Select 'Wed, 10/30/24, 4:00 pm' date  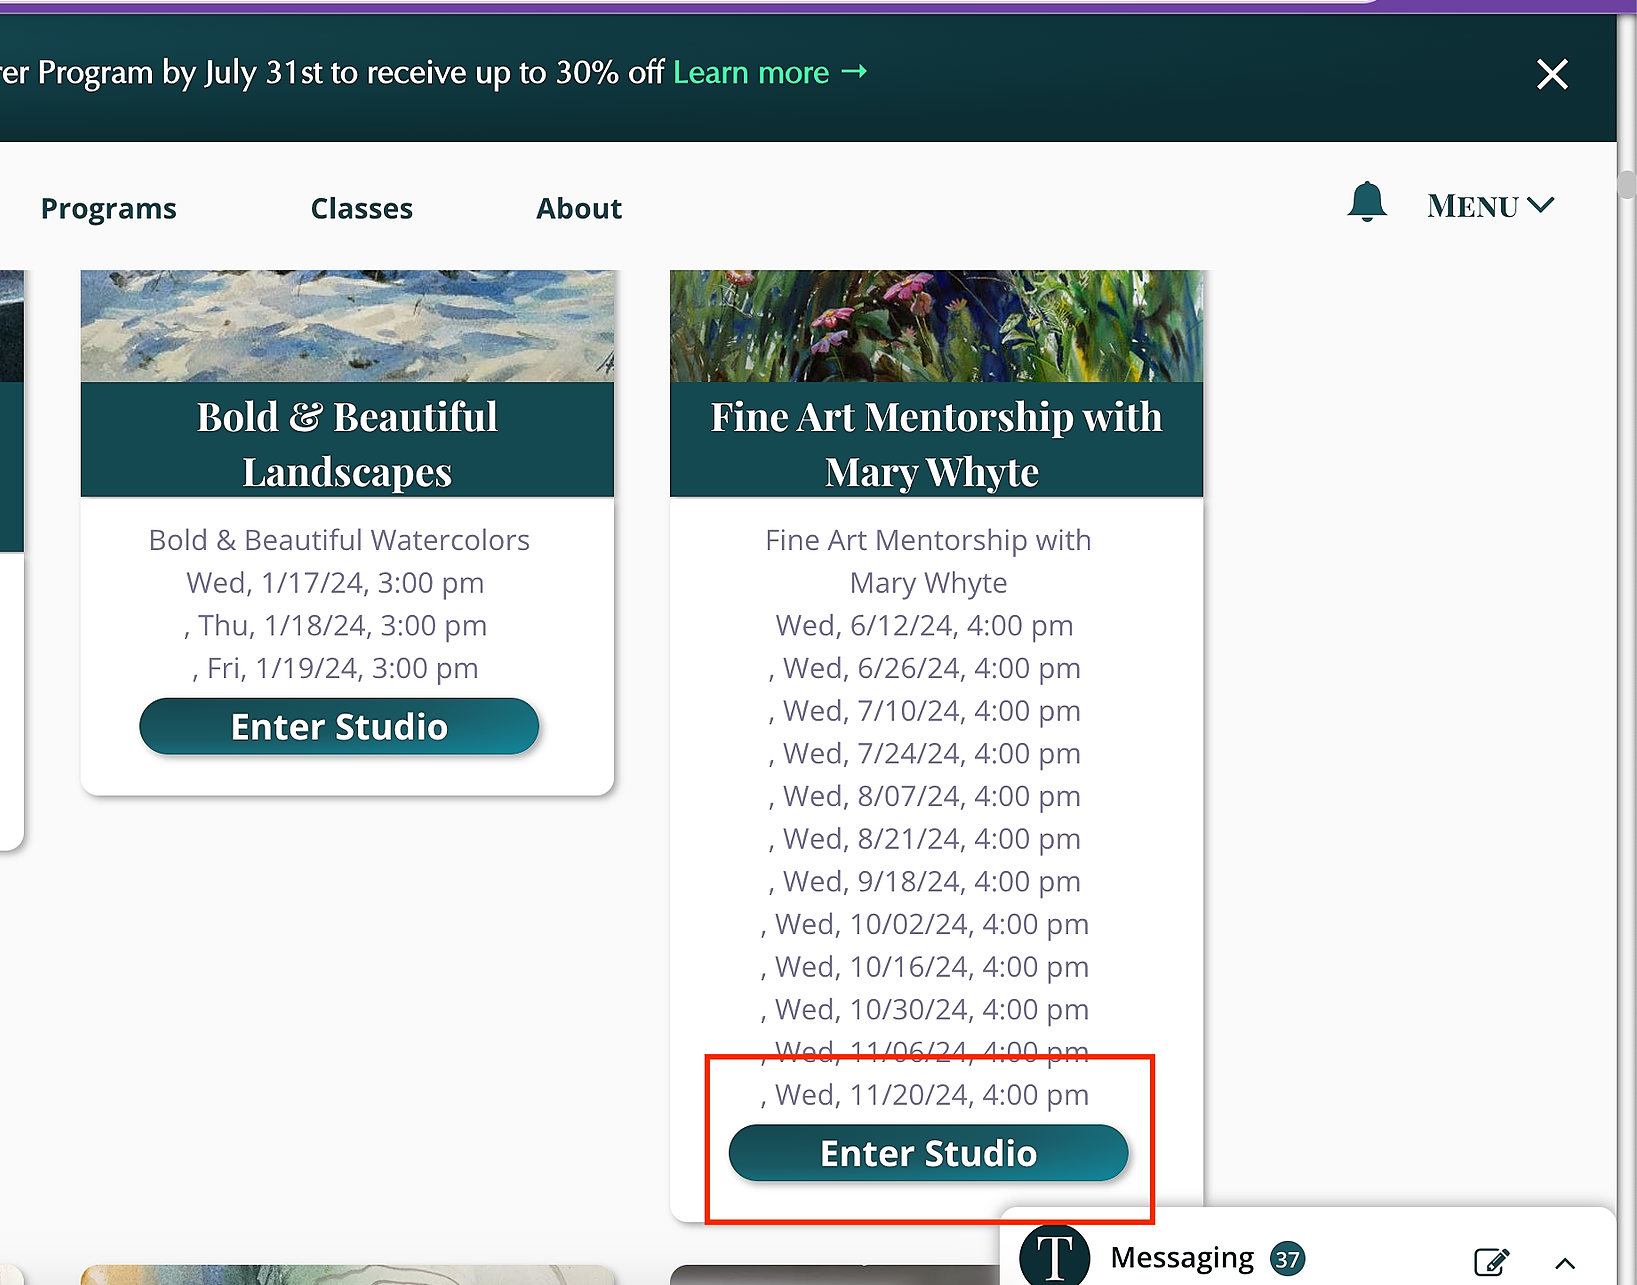pos(932,1010)
